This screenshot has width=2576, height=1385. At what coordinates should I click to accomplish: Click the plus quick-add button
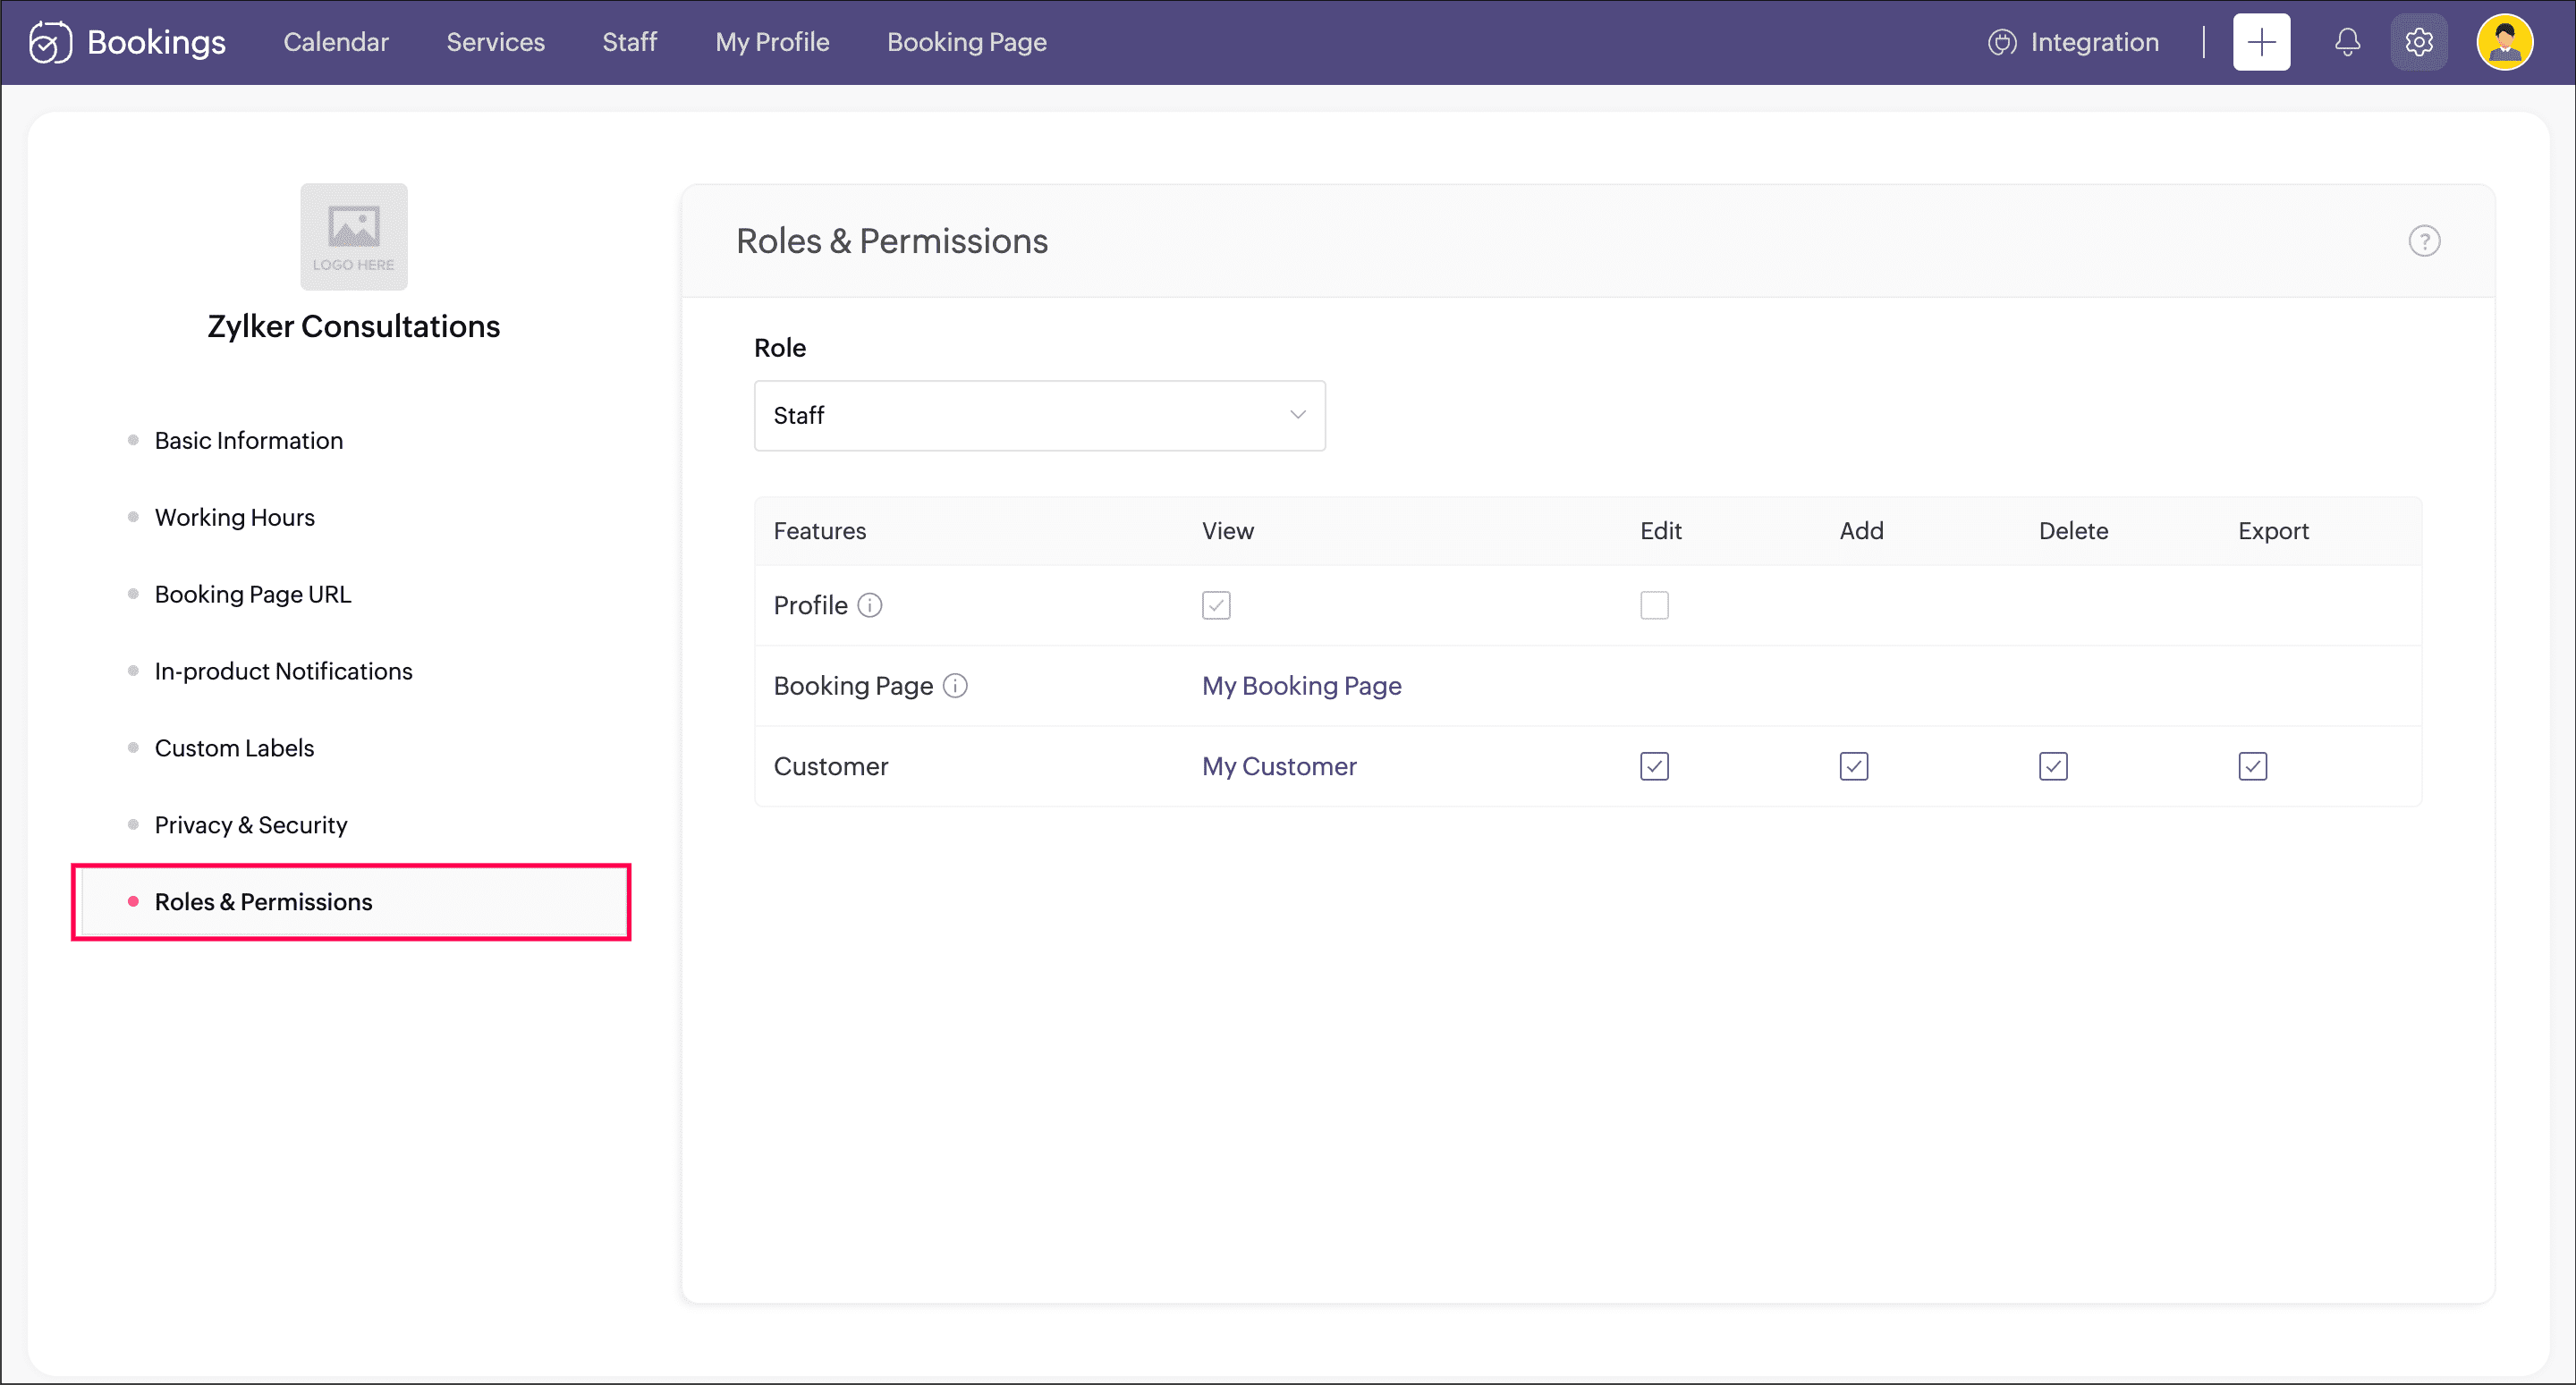coord(2261,42)
